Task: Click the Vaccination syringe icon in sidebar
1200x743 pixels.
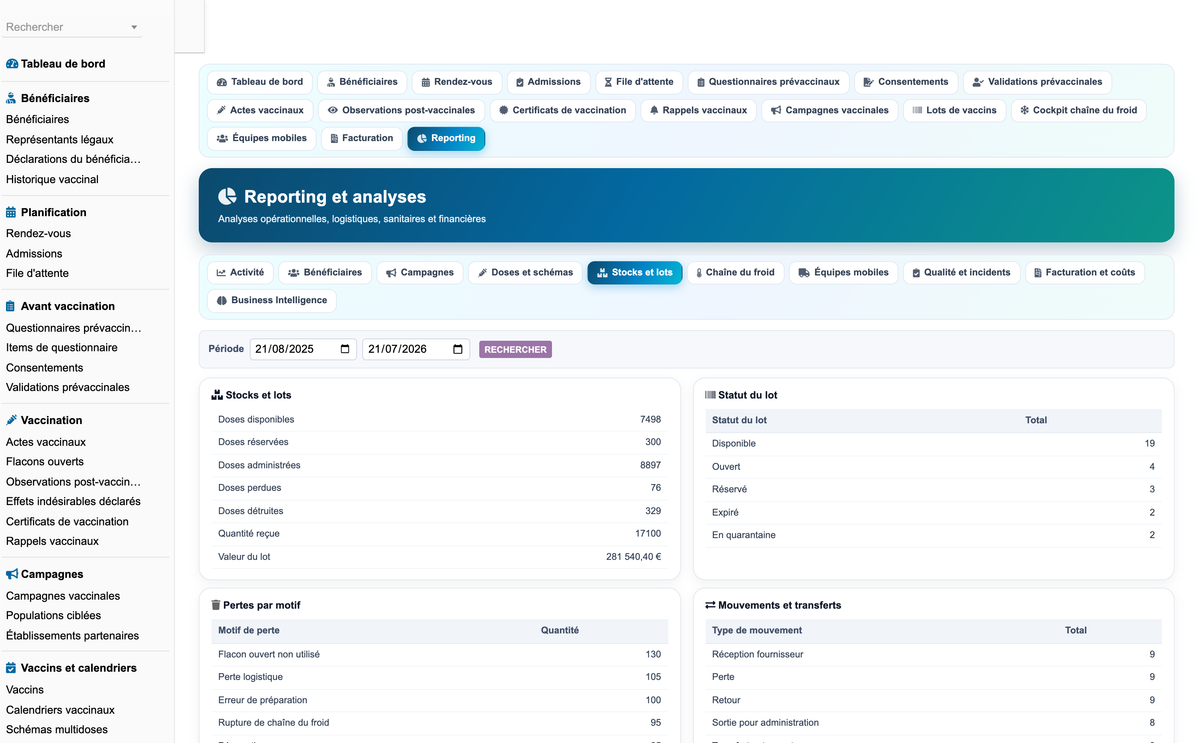Action: click(x=12, y=420)
